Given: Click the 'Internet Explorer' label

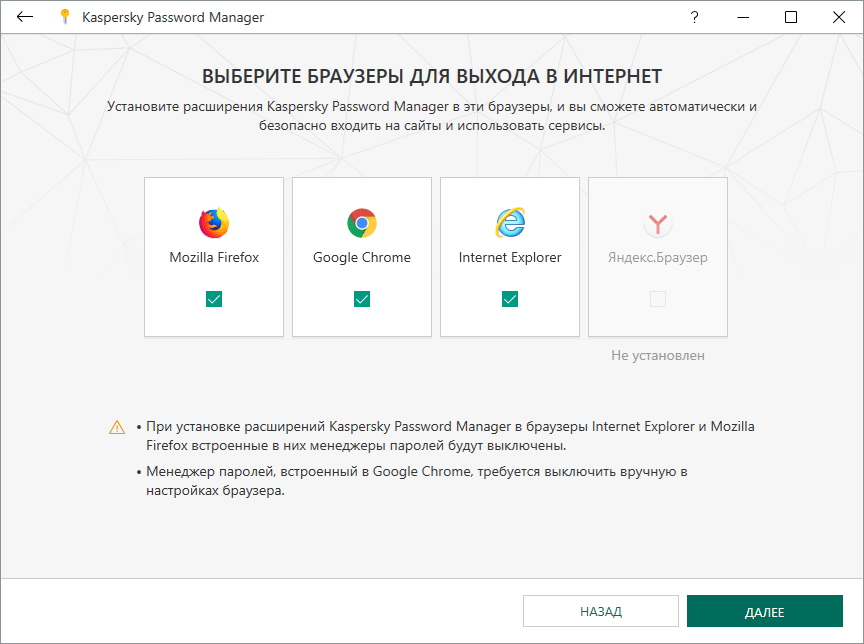Looking at the screenshot, I should click(x=510, y=257).
